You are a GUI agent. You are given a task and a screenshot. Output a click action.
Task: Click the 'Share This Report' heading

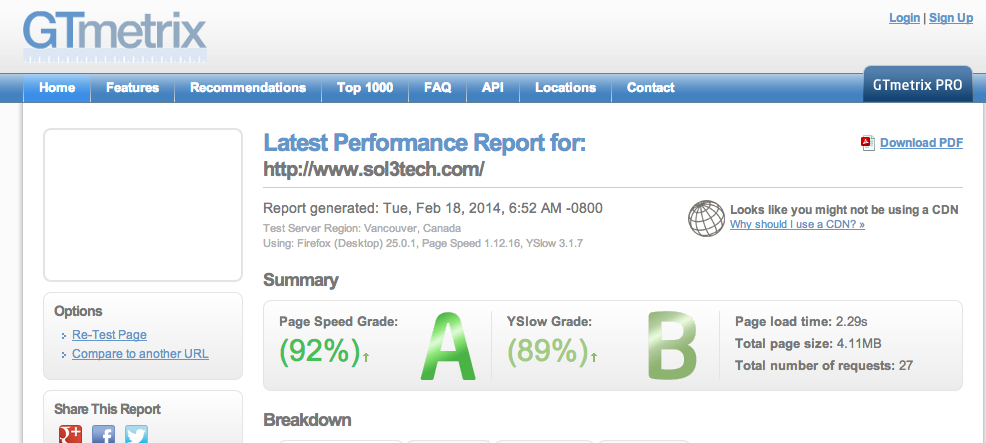pyautogui.click(x=107, y=409)
